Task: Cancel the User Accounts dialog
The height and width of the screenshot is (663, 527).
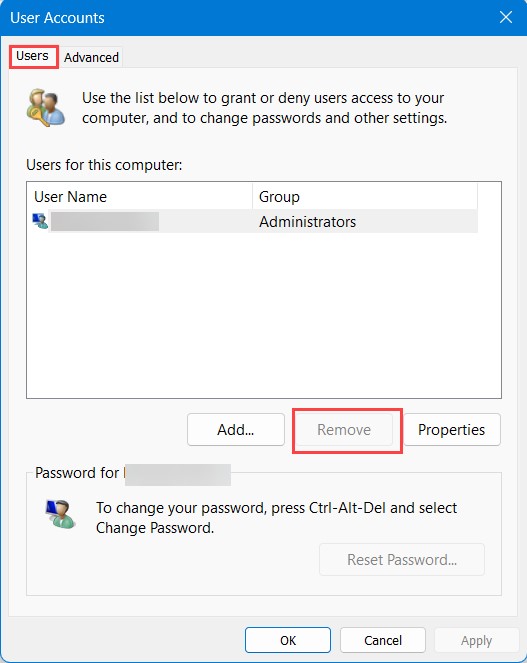Action: pyautogui.click(x=383, y=640)
